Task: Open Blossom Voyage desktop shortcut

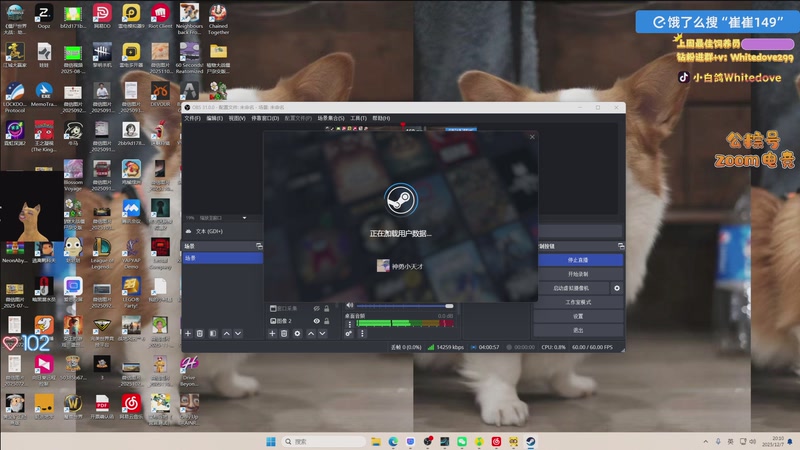Action: tap(73, 175)
